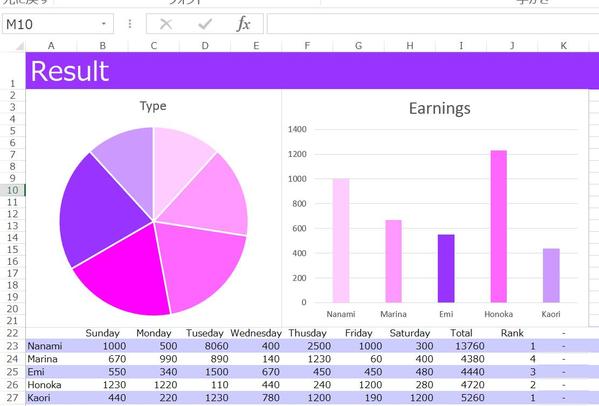
Task: Select the Kaori name cell in table
Action: click(51, 398)
